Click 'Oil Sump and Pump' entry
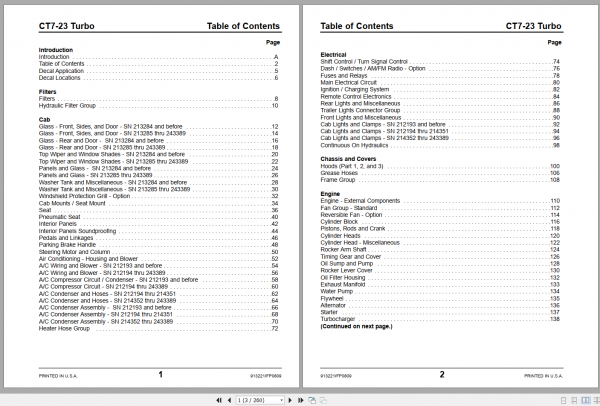 pyautogui.click(x=347, y=264)
